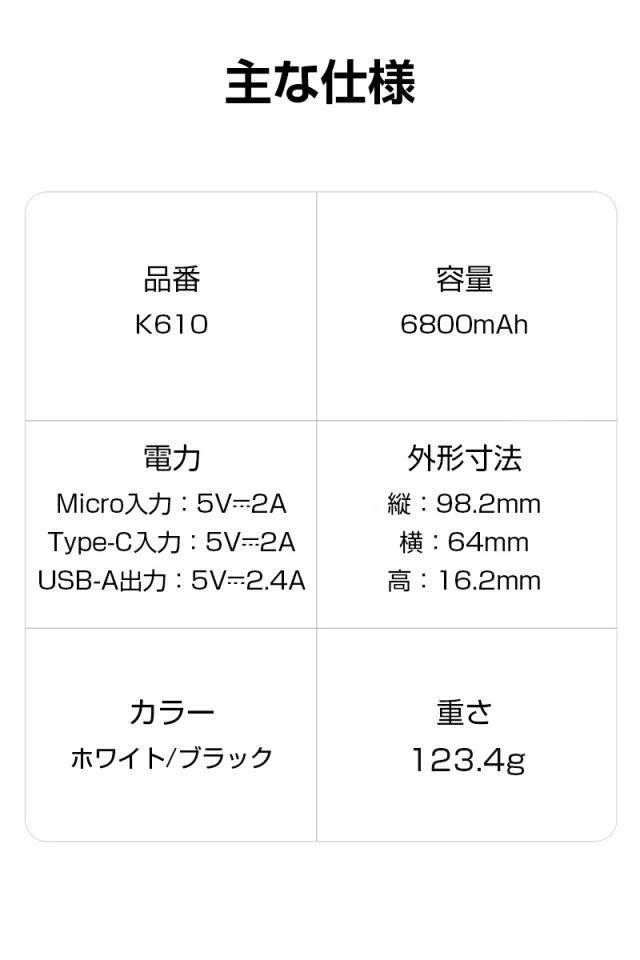Click the 高 16.2mm height line
The image size is (640, 960).
[464, 581]
